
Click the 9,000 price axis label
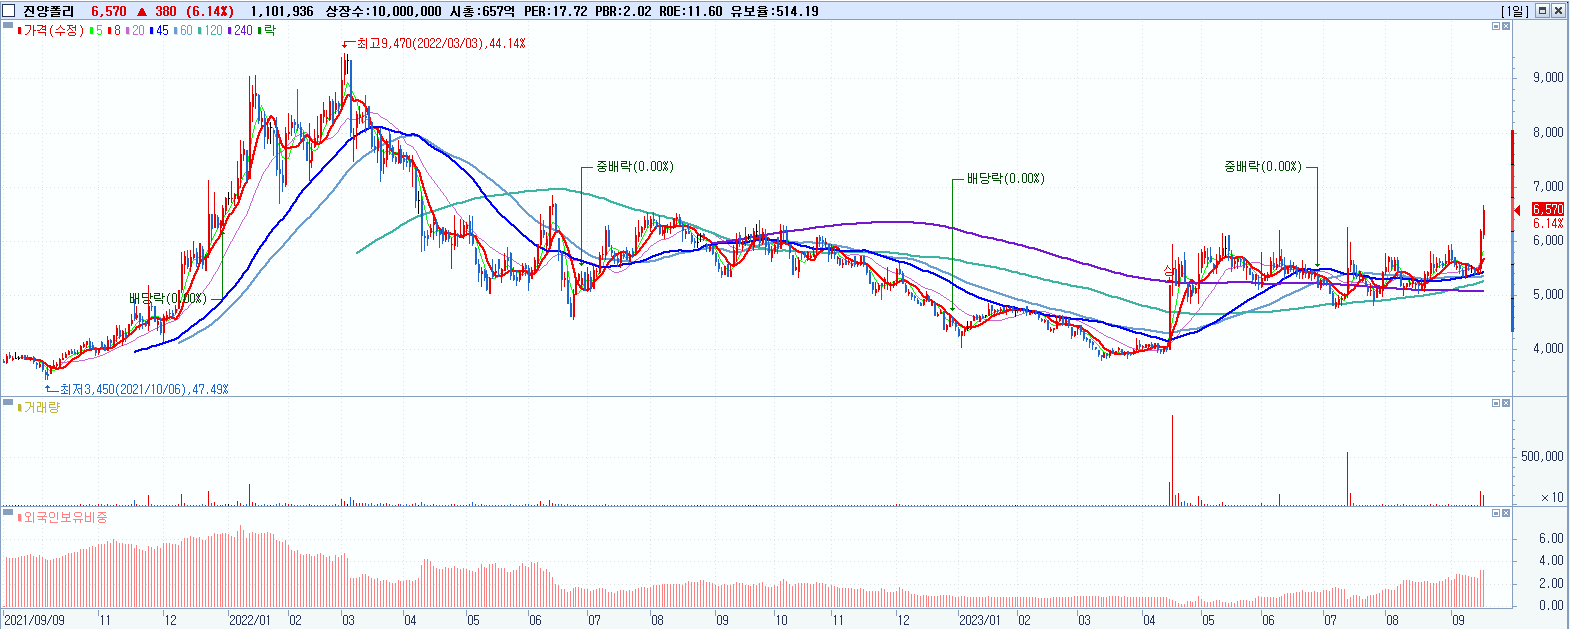[1549, 78]
